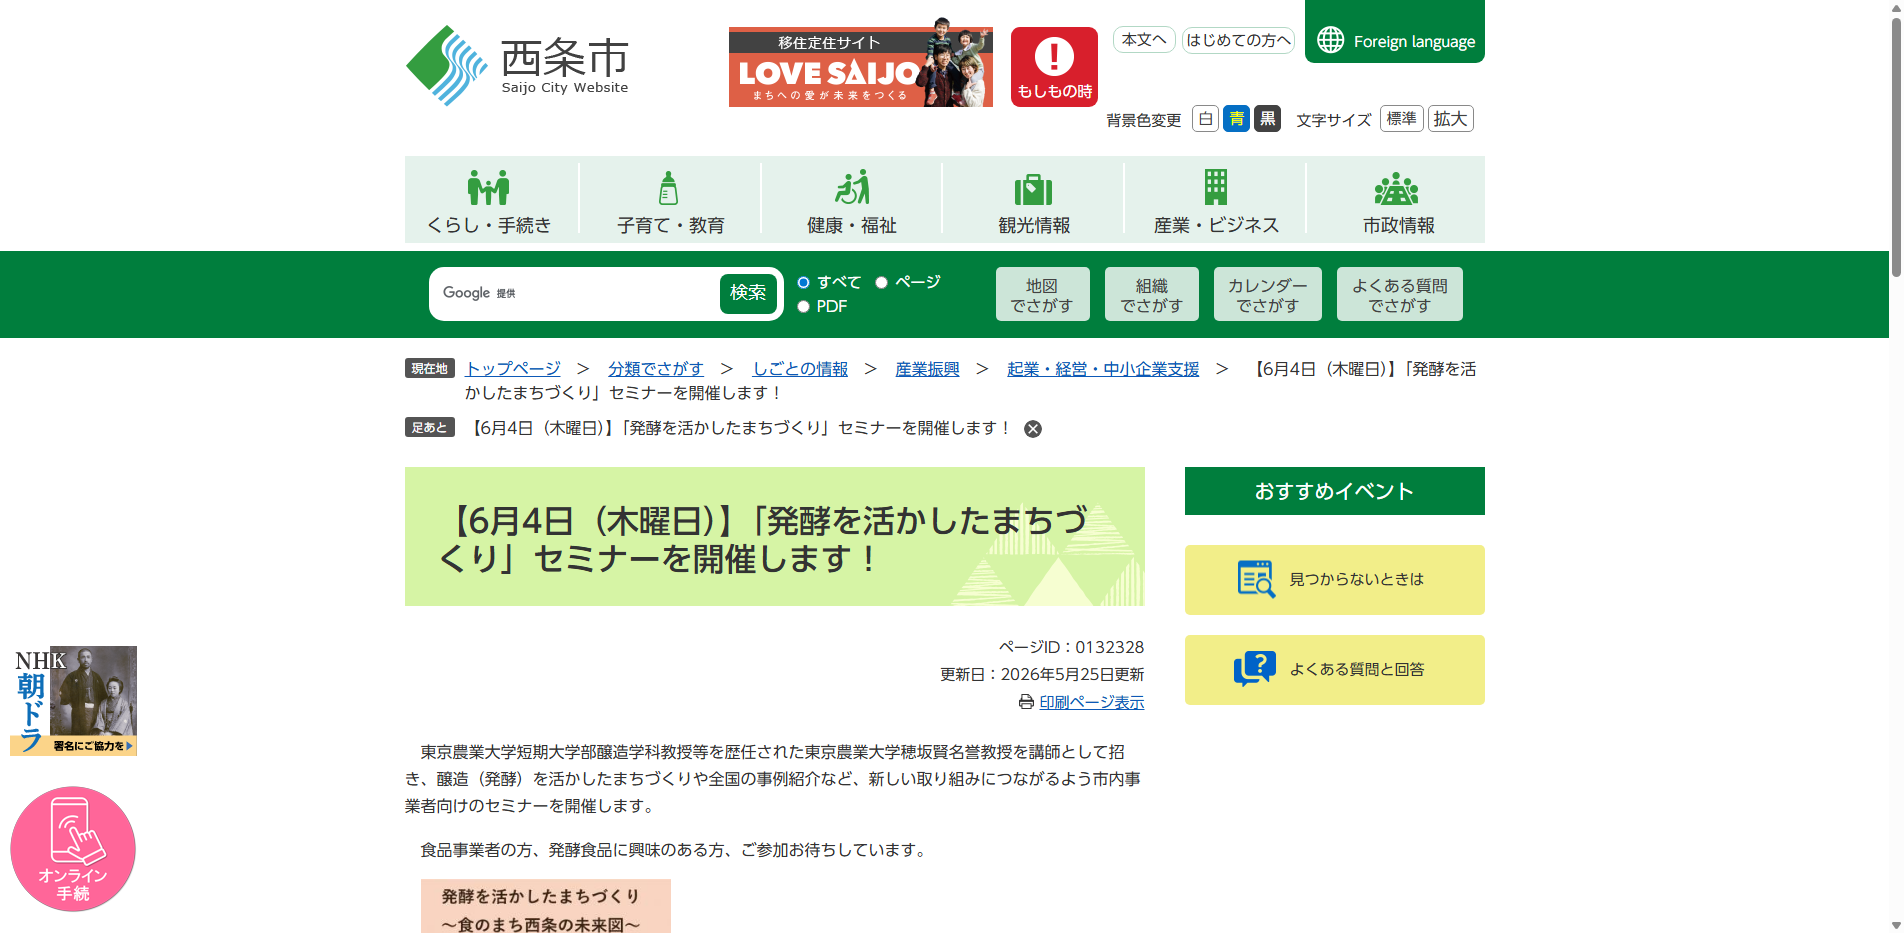The width and height of the screenshot is (1904, 933).
Task: Open the red もしもの時 emergency button
Action: click(1054, 67)
